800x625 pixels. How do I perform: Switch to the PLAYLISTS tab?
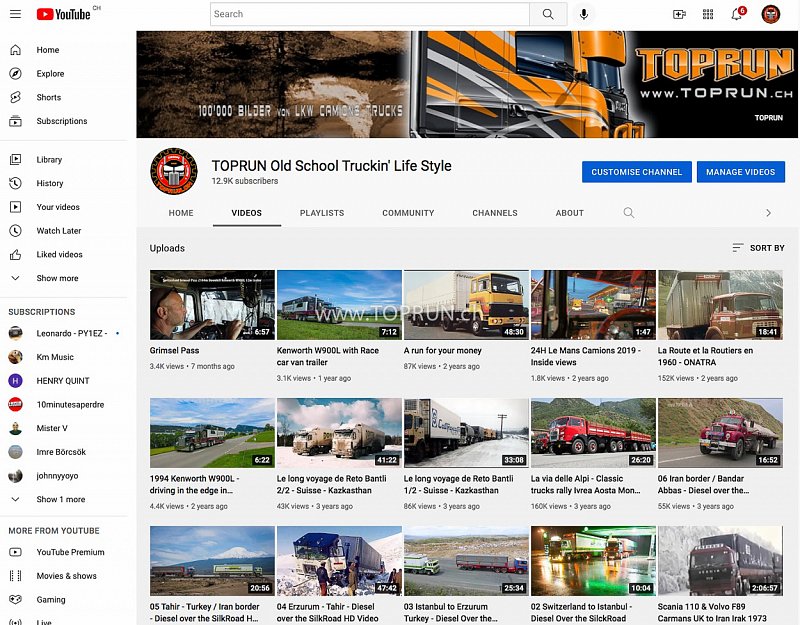coord(322,213)
